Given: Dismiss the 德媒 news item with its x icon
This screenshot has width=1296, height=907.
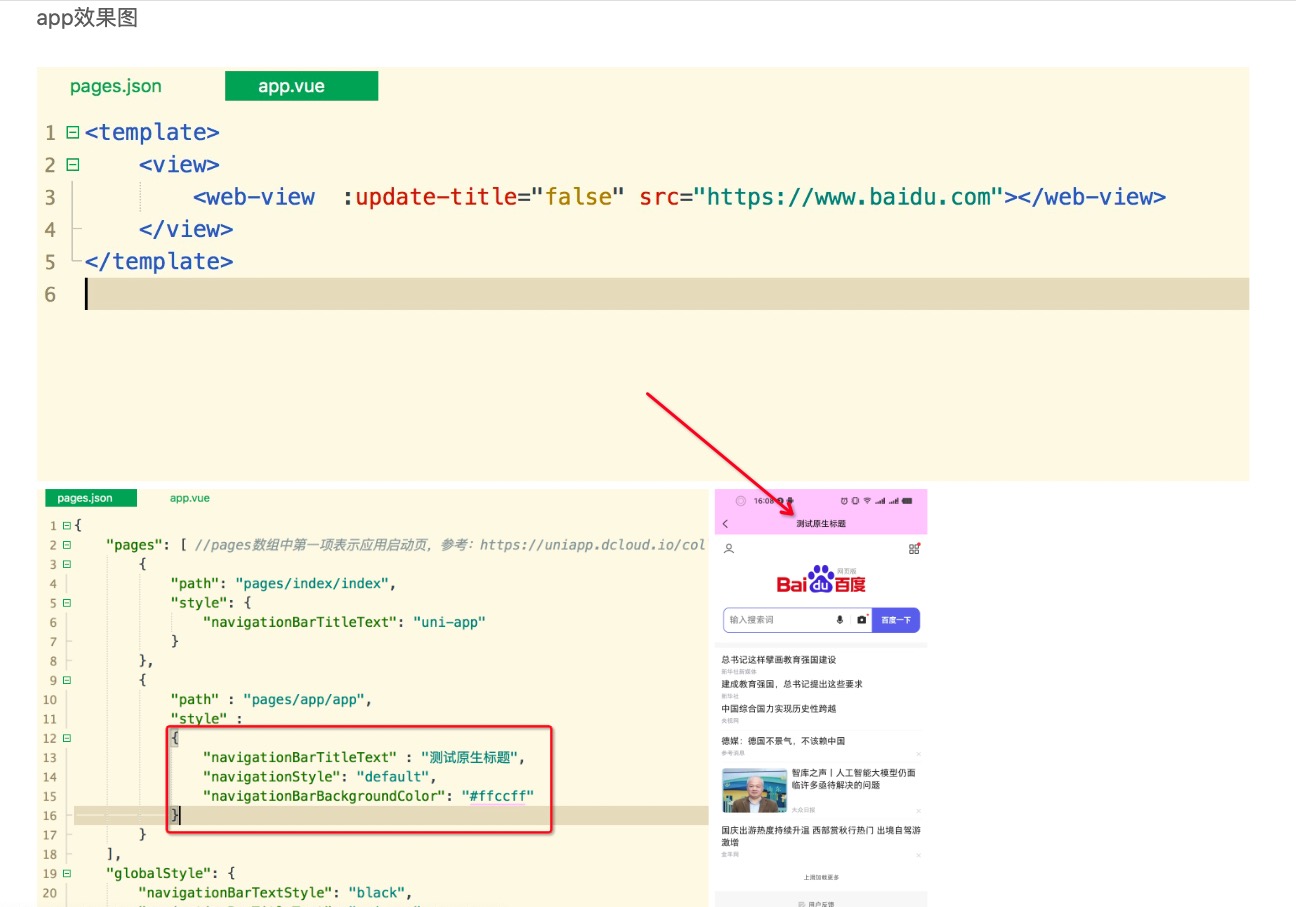Looking at the screenshot, I should point(918,753).
